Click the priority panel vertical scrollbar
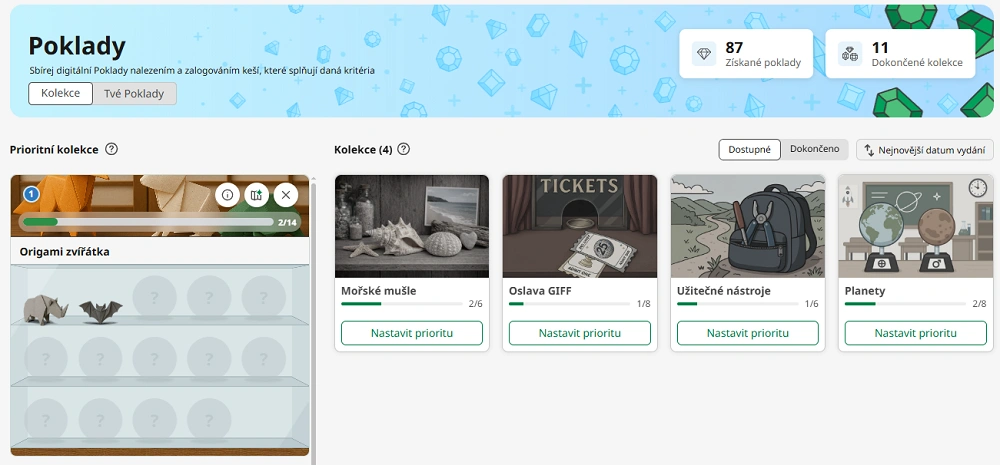 pos(314,320)
